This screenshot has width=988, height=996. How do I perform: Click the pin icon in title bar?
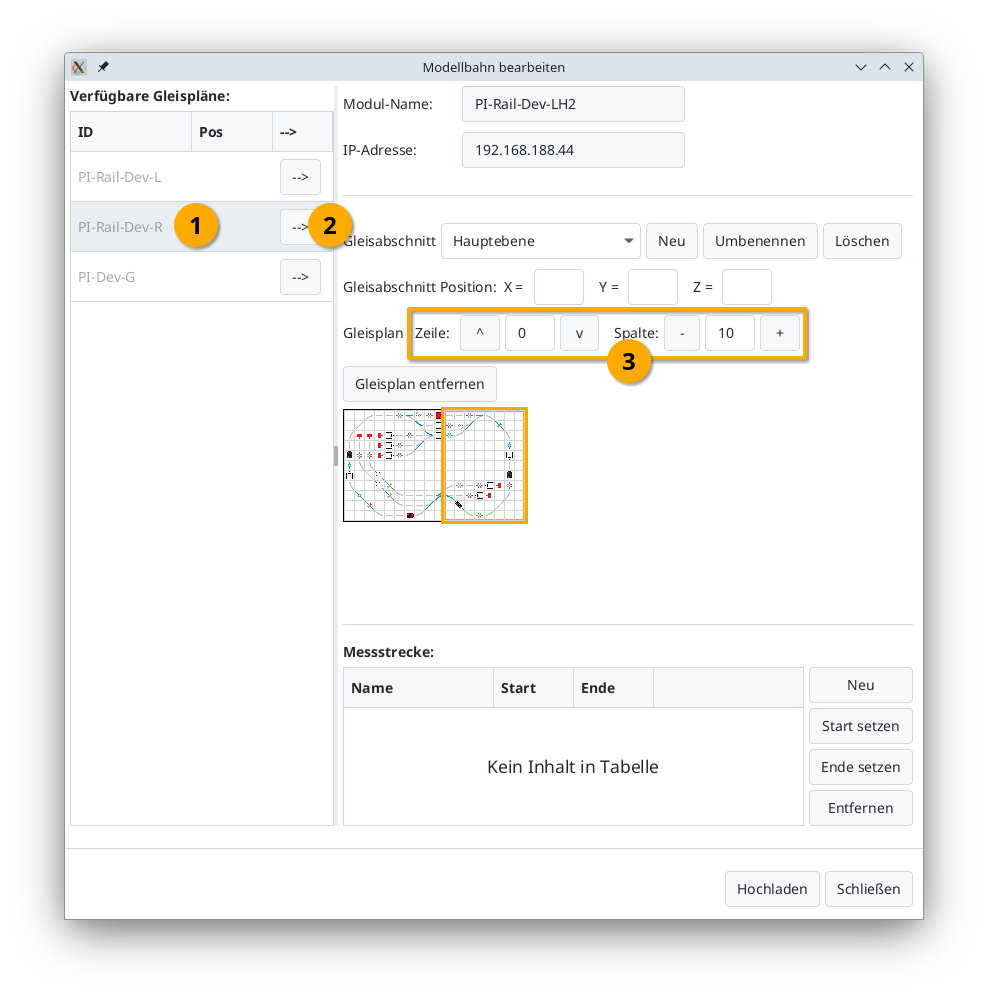[103, 67]
